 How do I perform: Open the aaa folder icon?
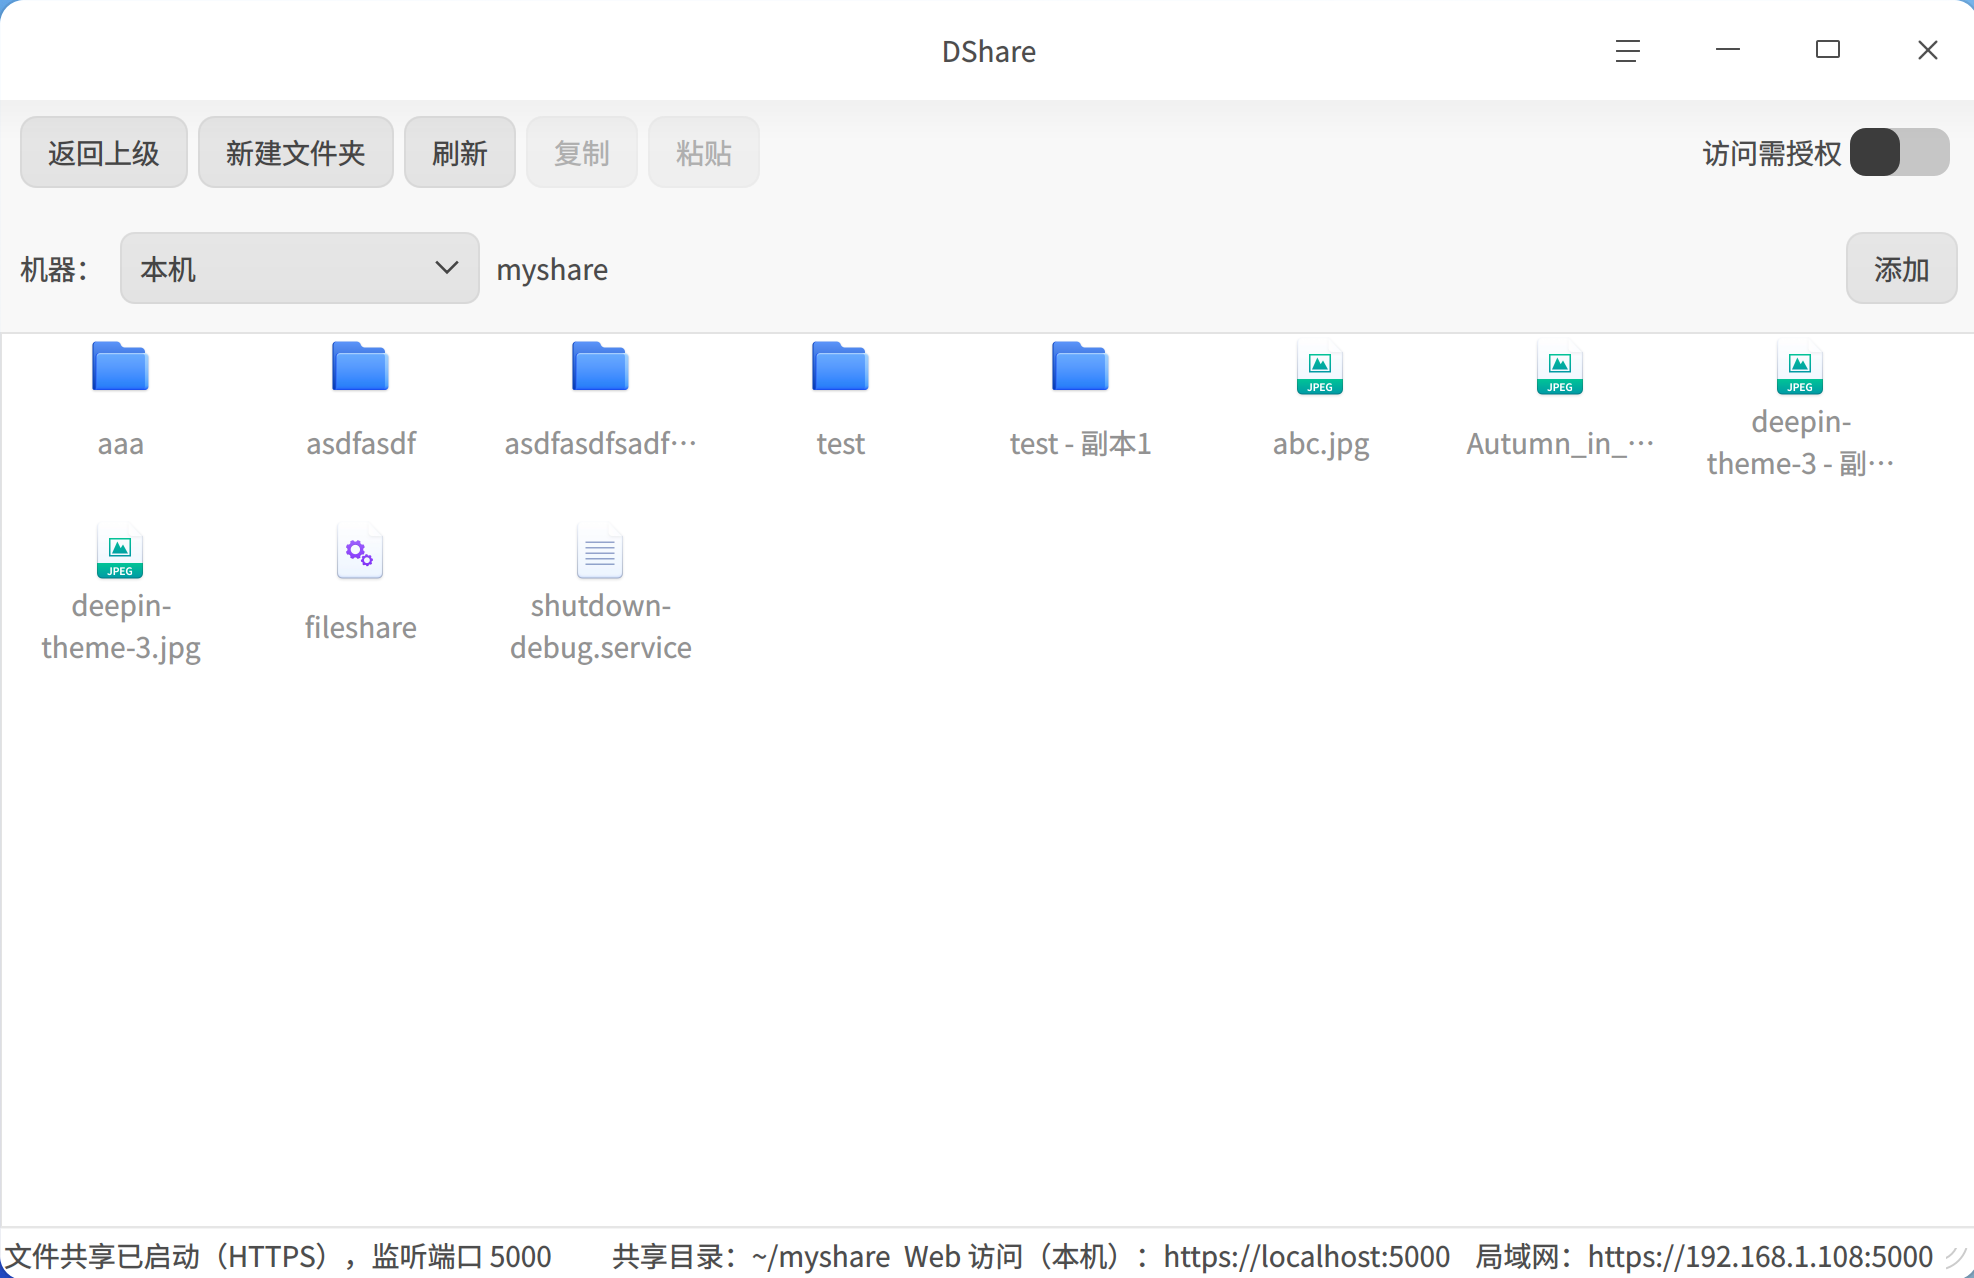point(120,367)
